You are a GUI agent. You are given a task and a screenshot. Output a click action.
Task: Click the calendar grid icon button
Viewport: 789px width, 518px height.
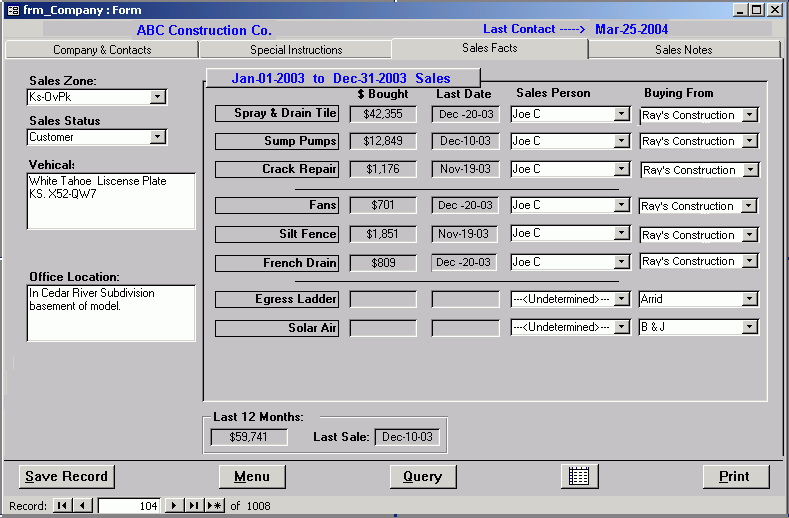click(x=578, y=476)
